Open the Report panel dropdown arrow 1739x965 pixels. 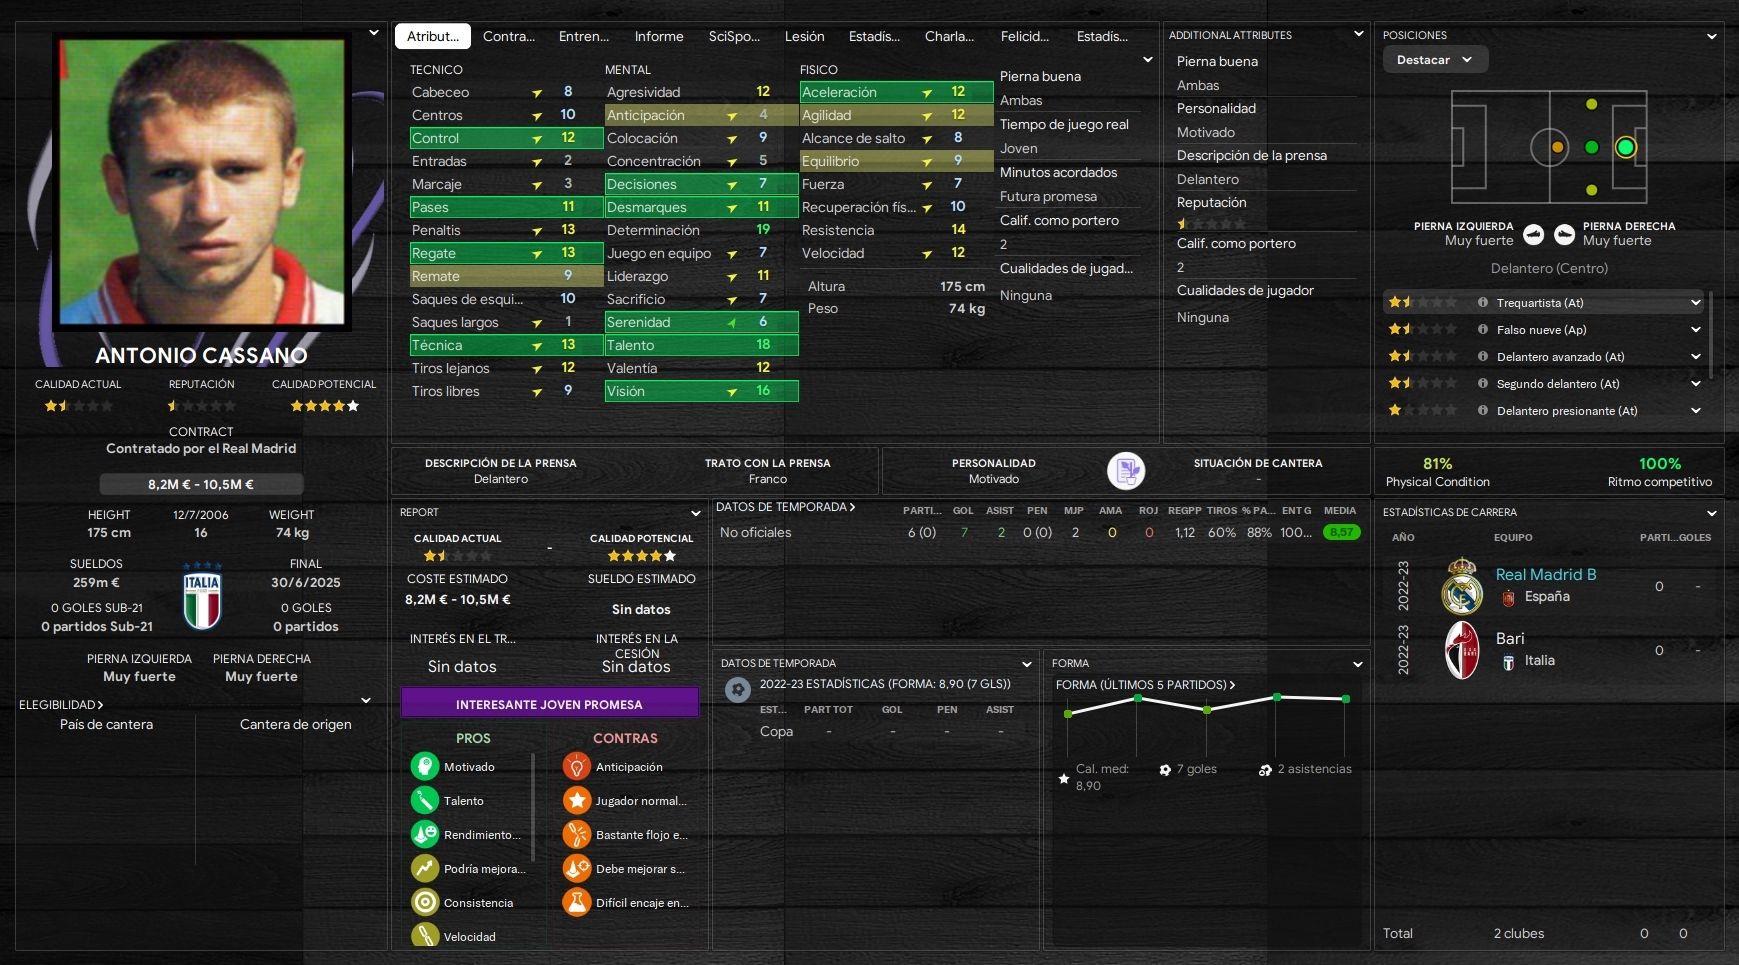click(696, 513)
